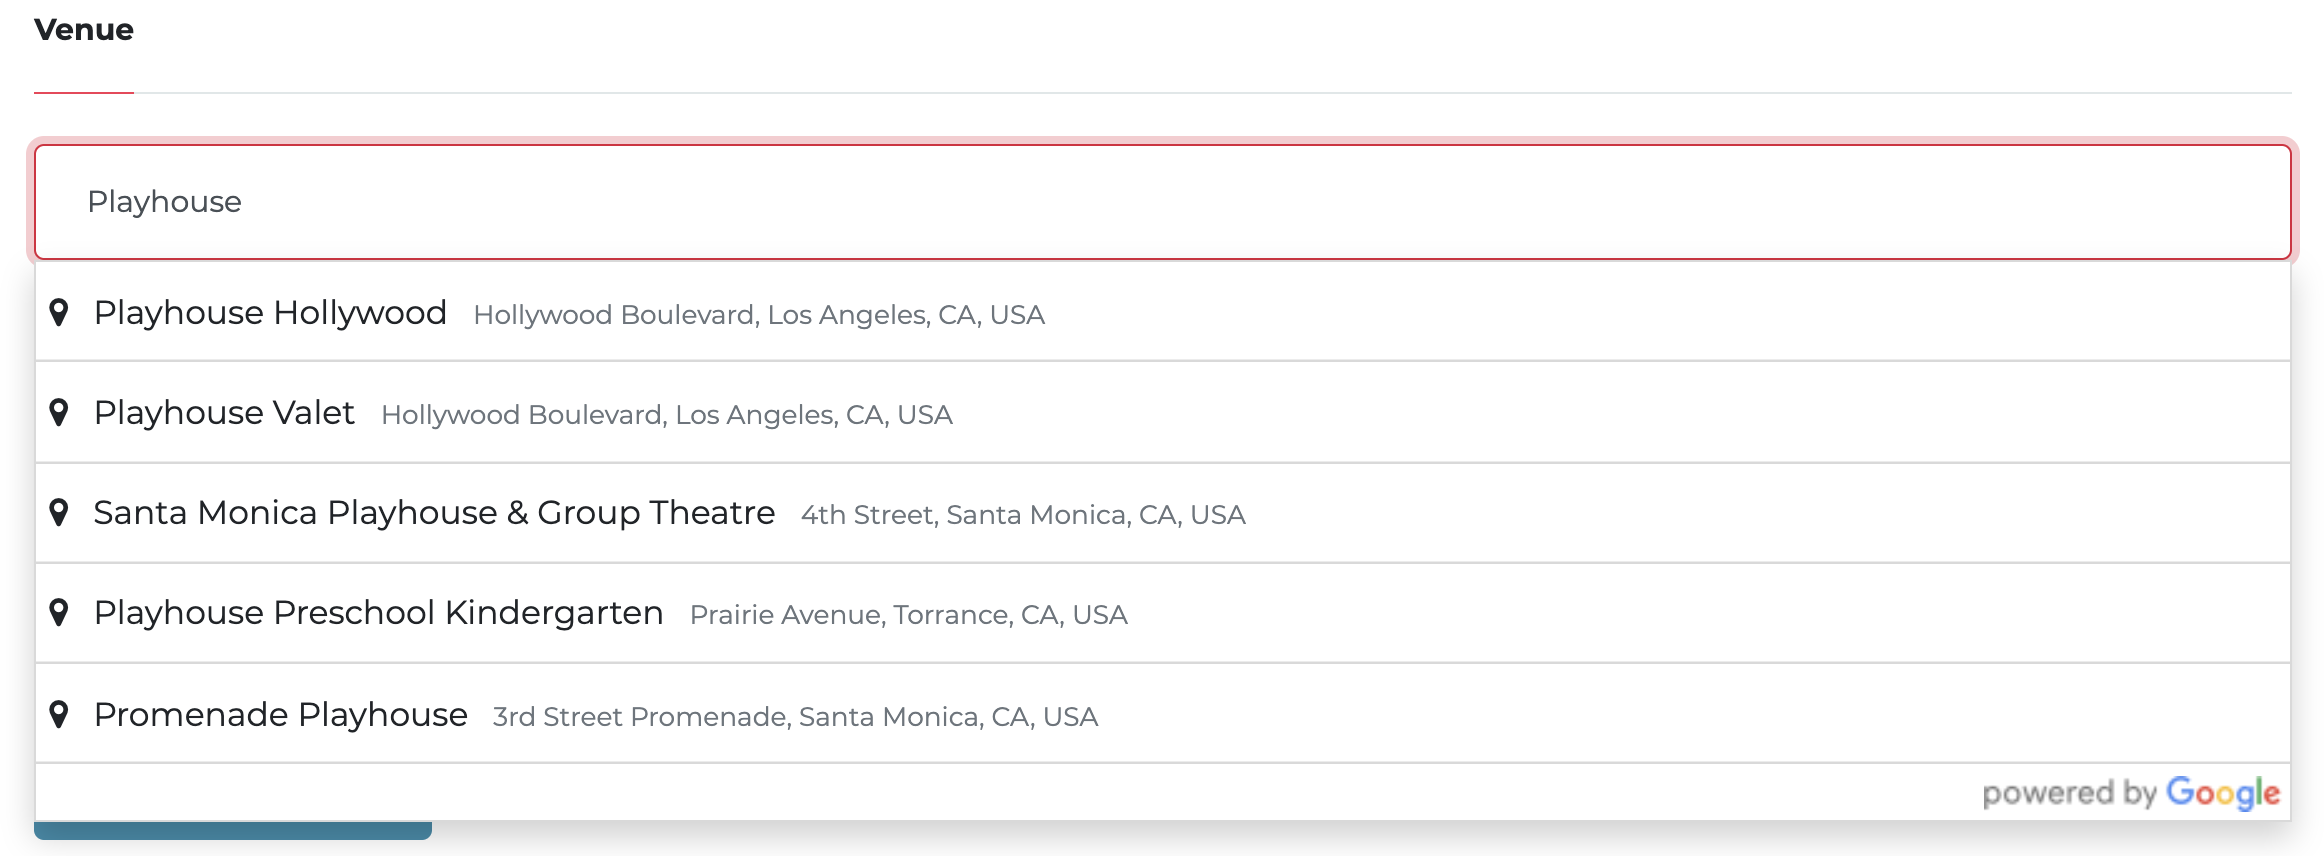Screen dimensions: 2324x856
Task: Click the pin icon beside Playhouse Hollywood
Action: 59,313
